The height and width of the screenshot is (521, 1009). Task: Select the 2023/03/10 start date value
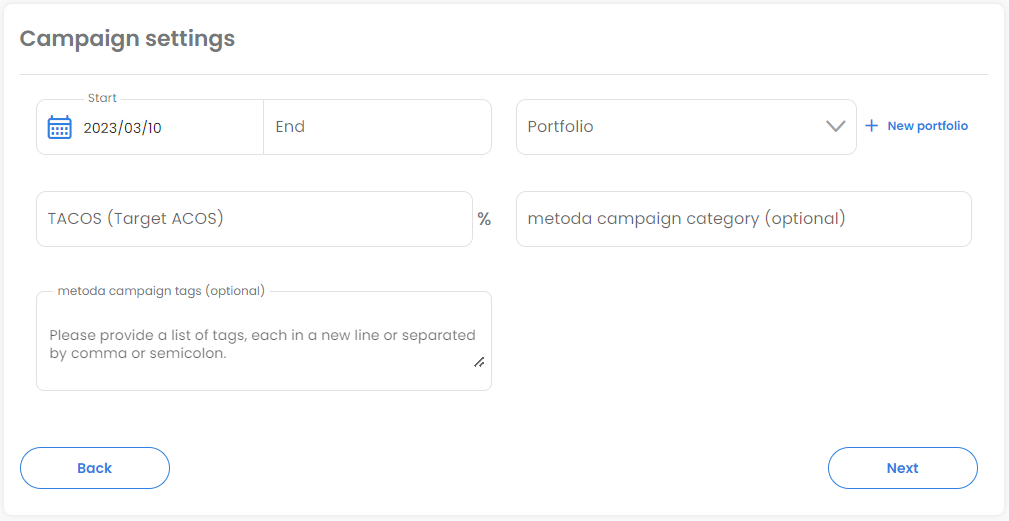click(x=122, y=128)
